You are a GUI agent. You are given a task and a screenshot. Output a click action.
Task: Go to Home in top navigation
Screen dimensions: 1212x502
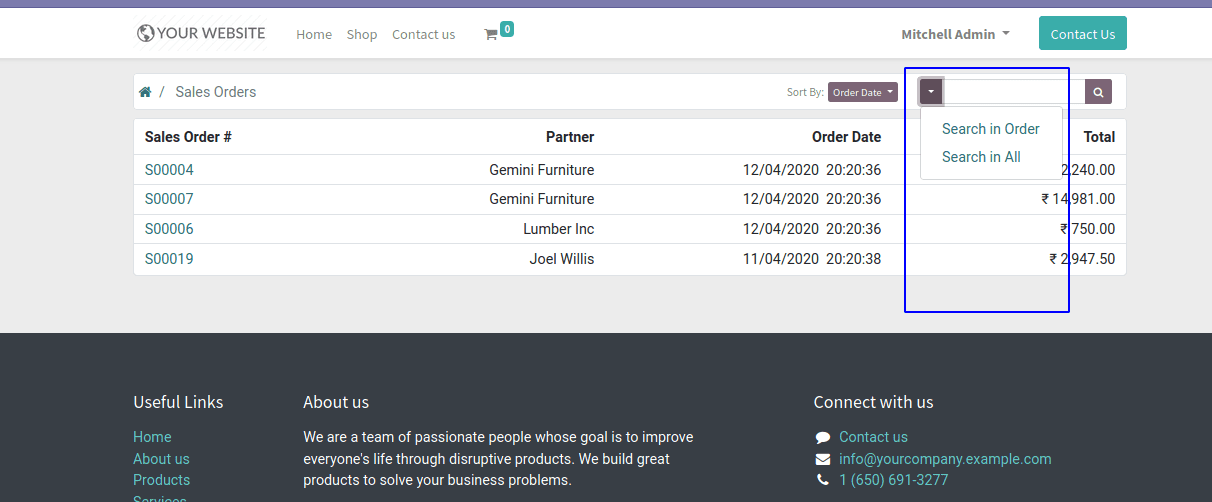(314, 34)
